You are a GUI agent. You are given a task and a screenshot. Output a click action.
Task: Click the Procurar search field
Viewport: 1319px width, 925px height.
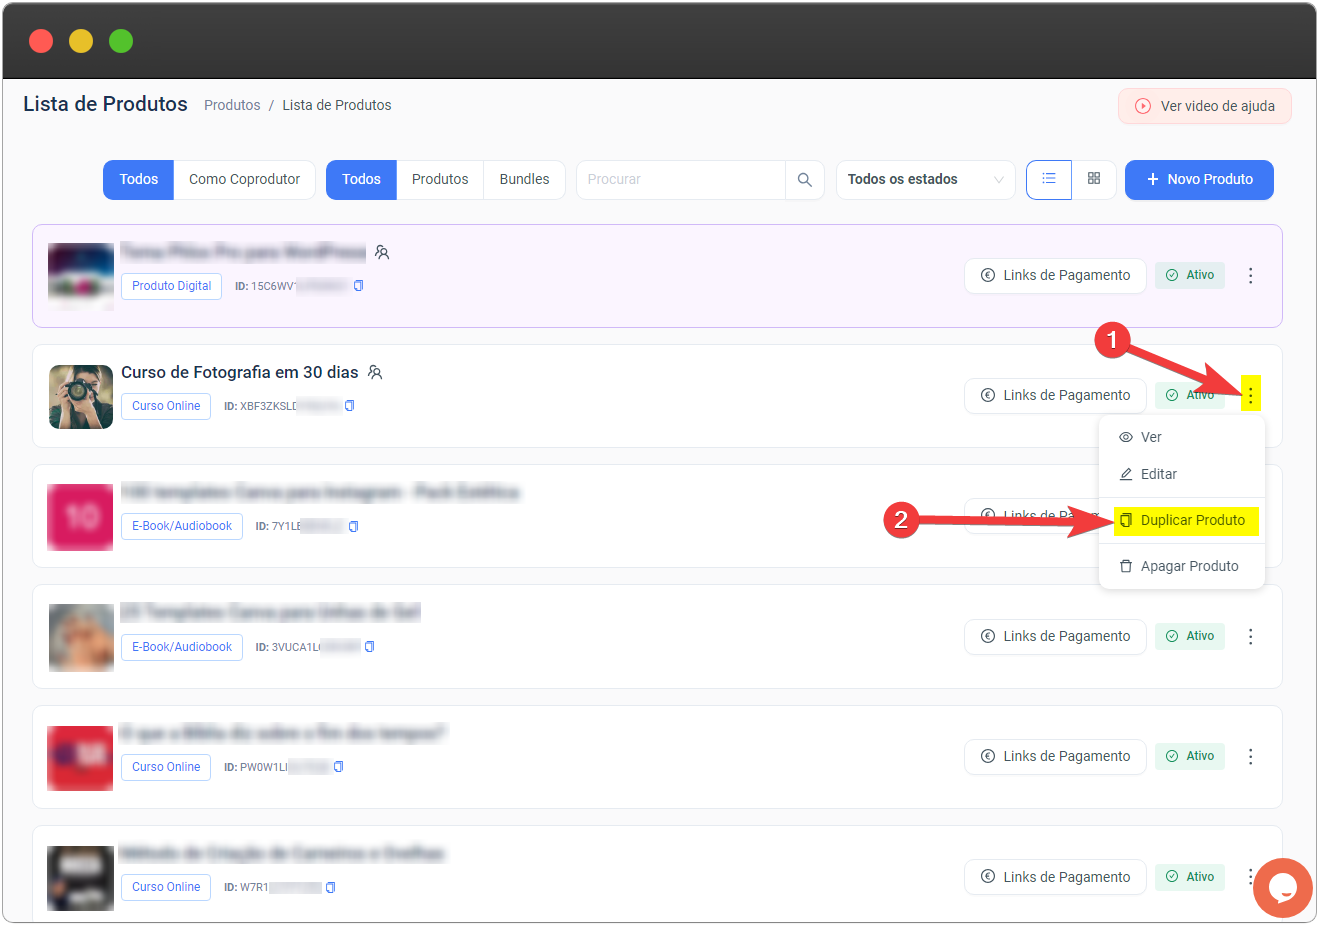[x=680, y=180]
